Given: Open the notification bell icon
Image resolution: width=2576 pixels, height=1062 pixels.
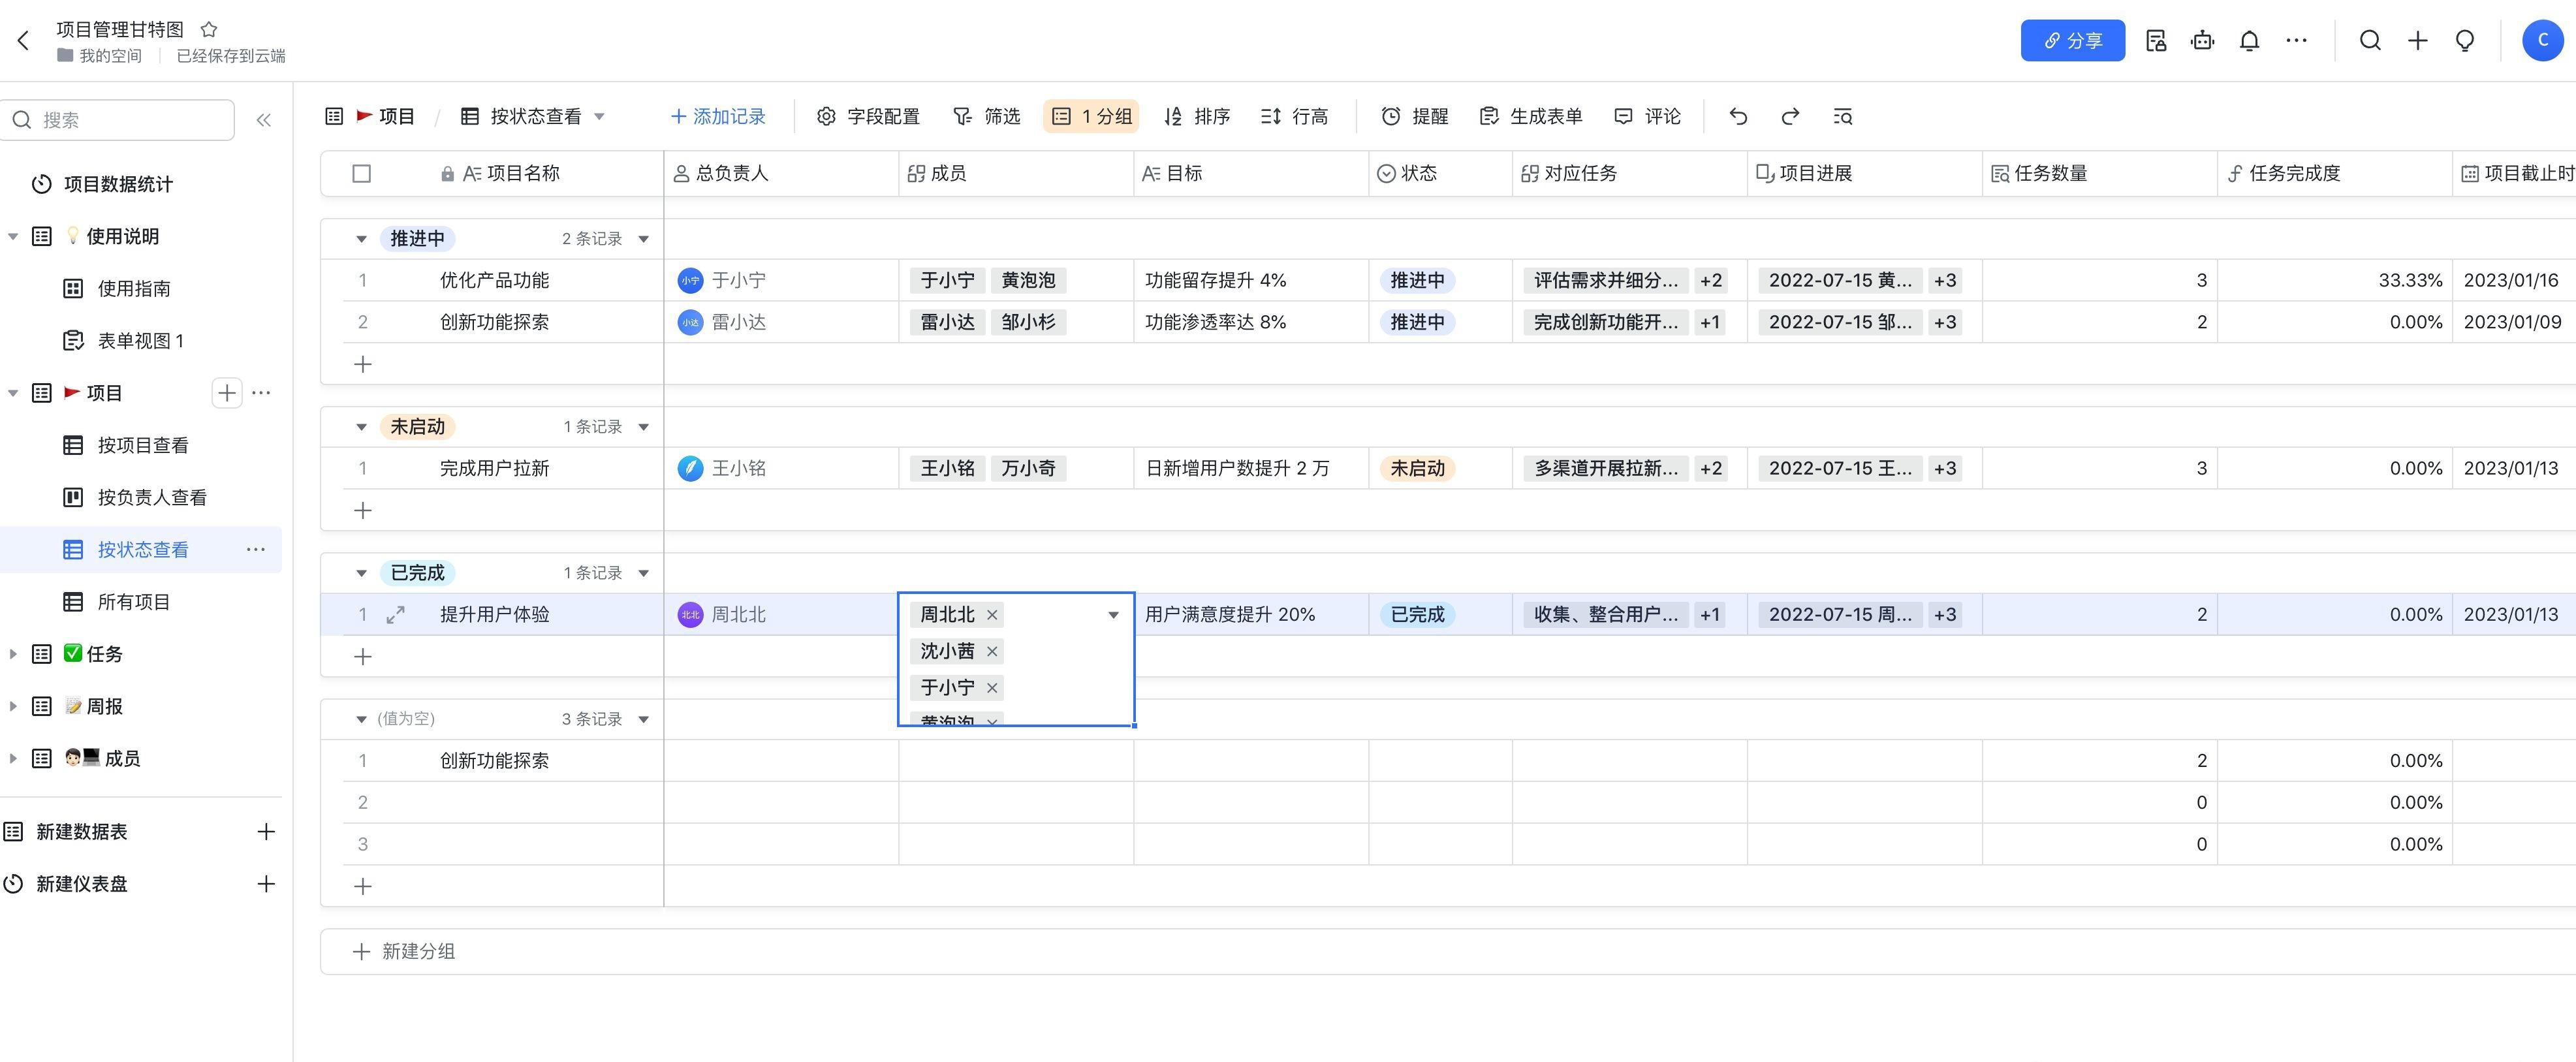Looking at the screenshot, I should [2249, 41].
